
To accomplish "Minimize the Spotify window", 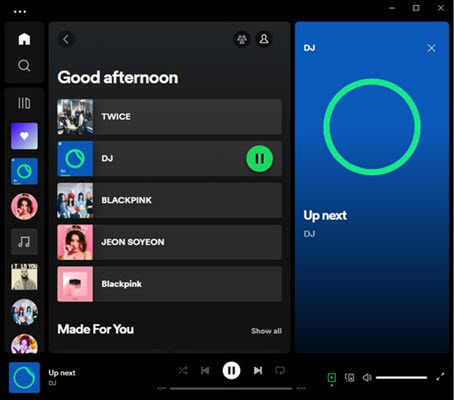I will 392,8.
